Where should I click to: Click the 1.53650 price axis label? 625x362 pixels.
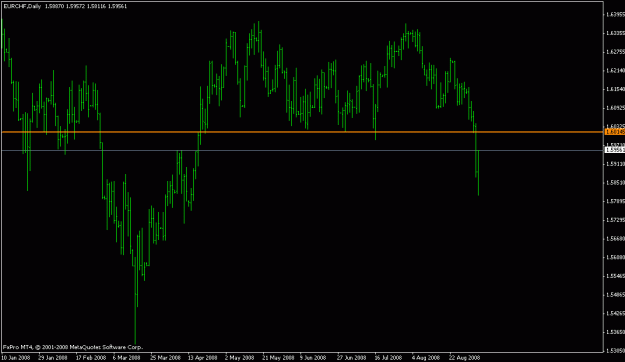615,332
